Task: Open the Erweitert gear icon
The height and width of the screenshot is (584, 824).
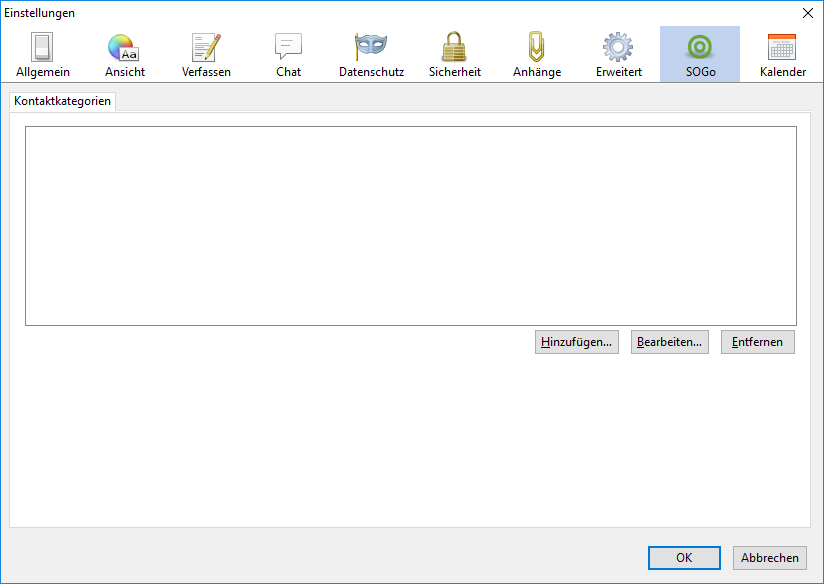Action: [618, 47]
